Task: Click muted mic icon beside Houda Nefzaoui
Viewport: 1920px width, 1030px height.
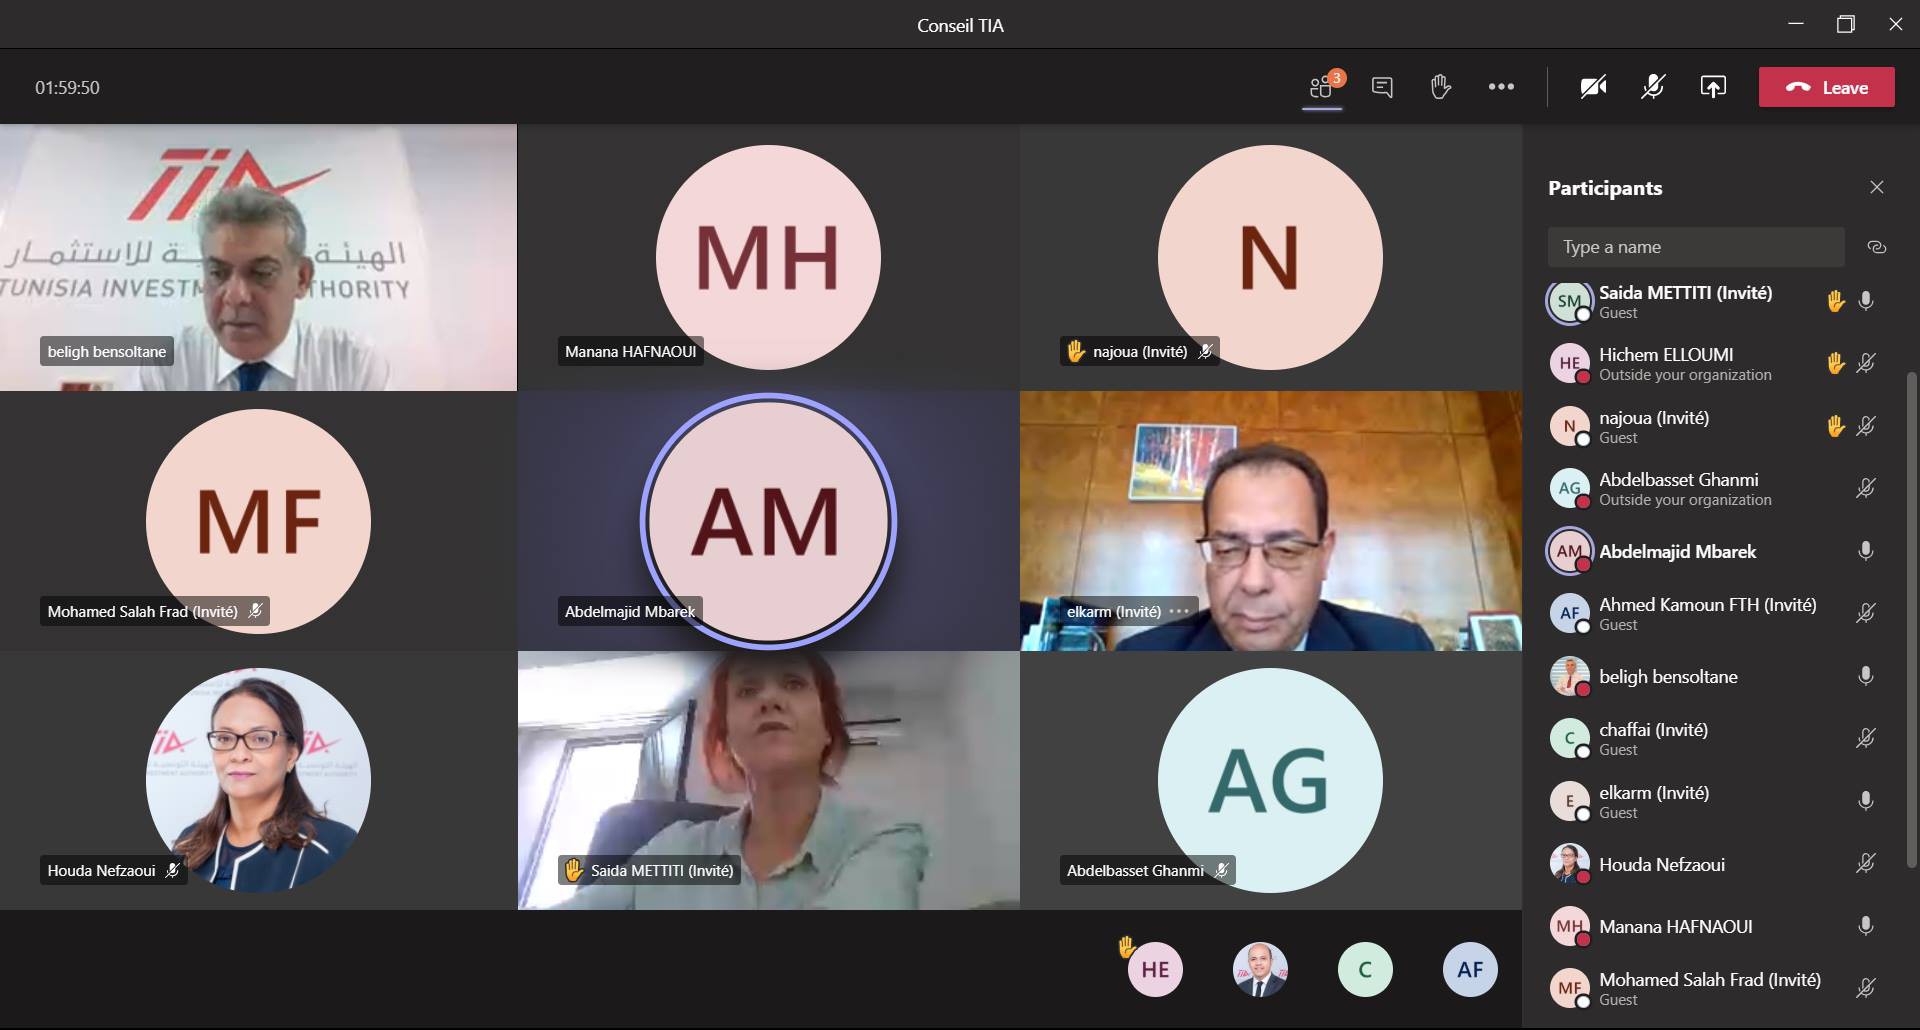Action: (x=1865, y=863)
